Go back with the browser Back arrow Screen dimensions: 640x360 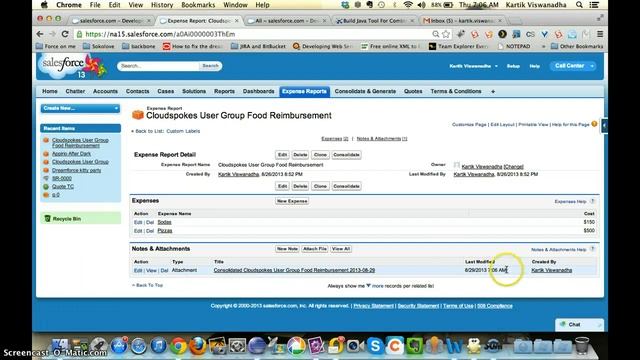pyautogui.click(x=40, y=34)
